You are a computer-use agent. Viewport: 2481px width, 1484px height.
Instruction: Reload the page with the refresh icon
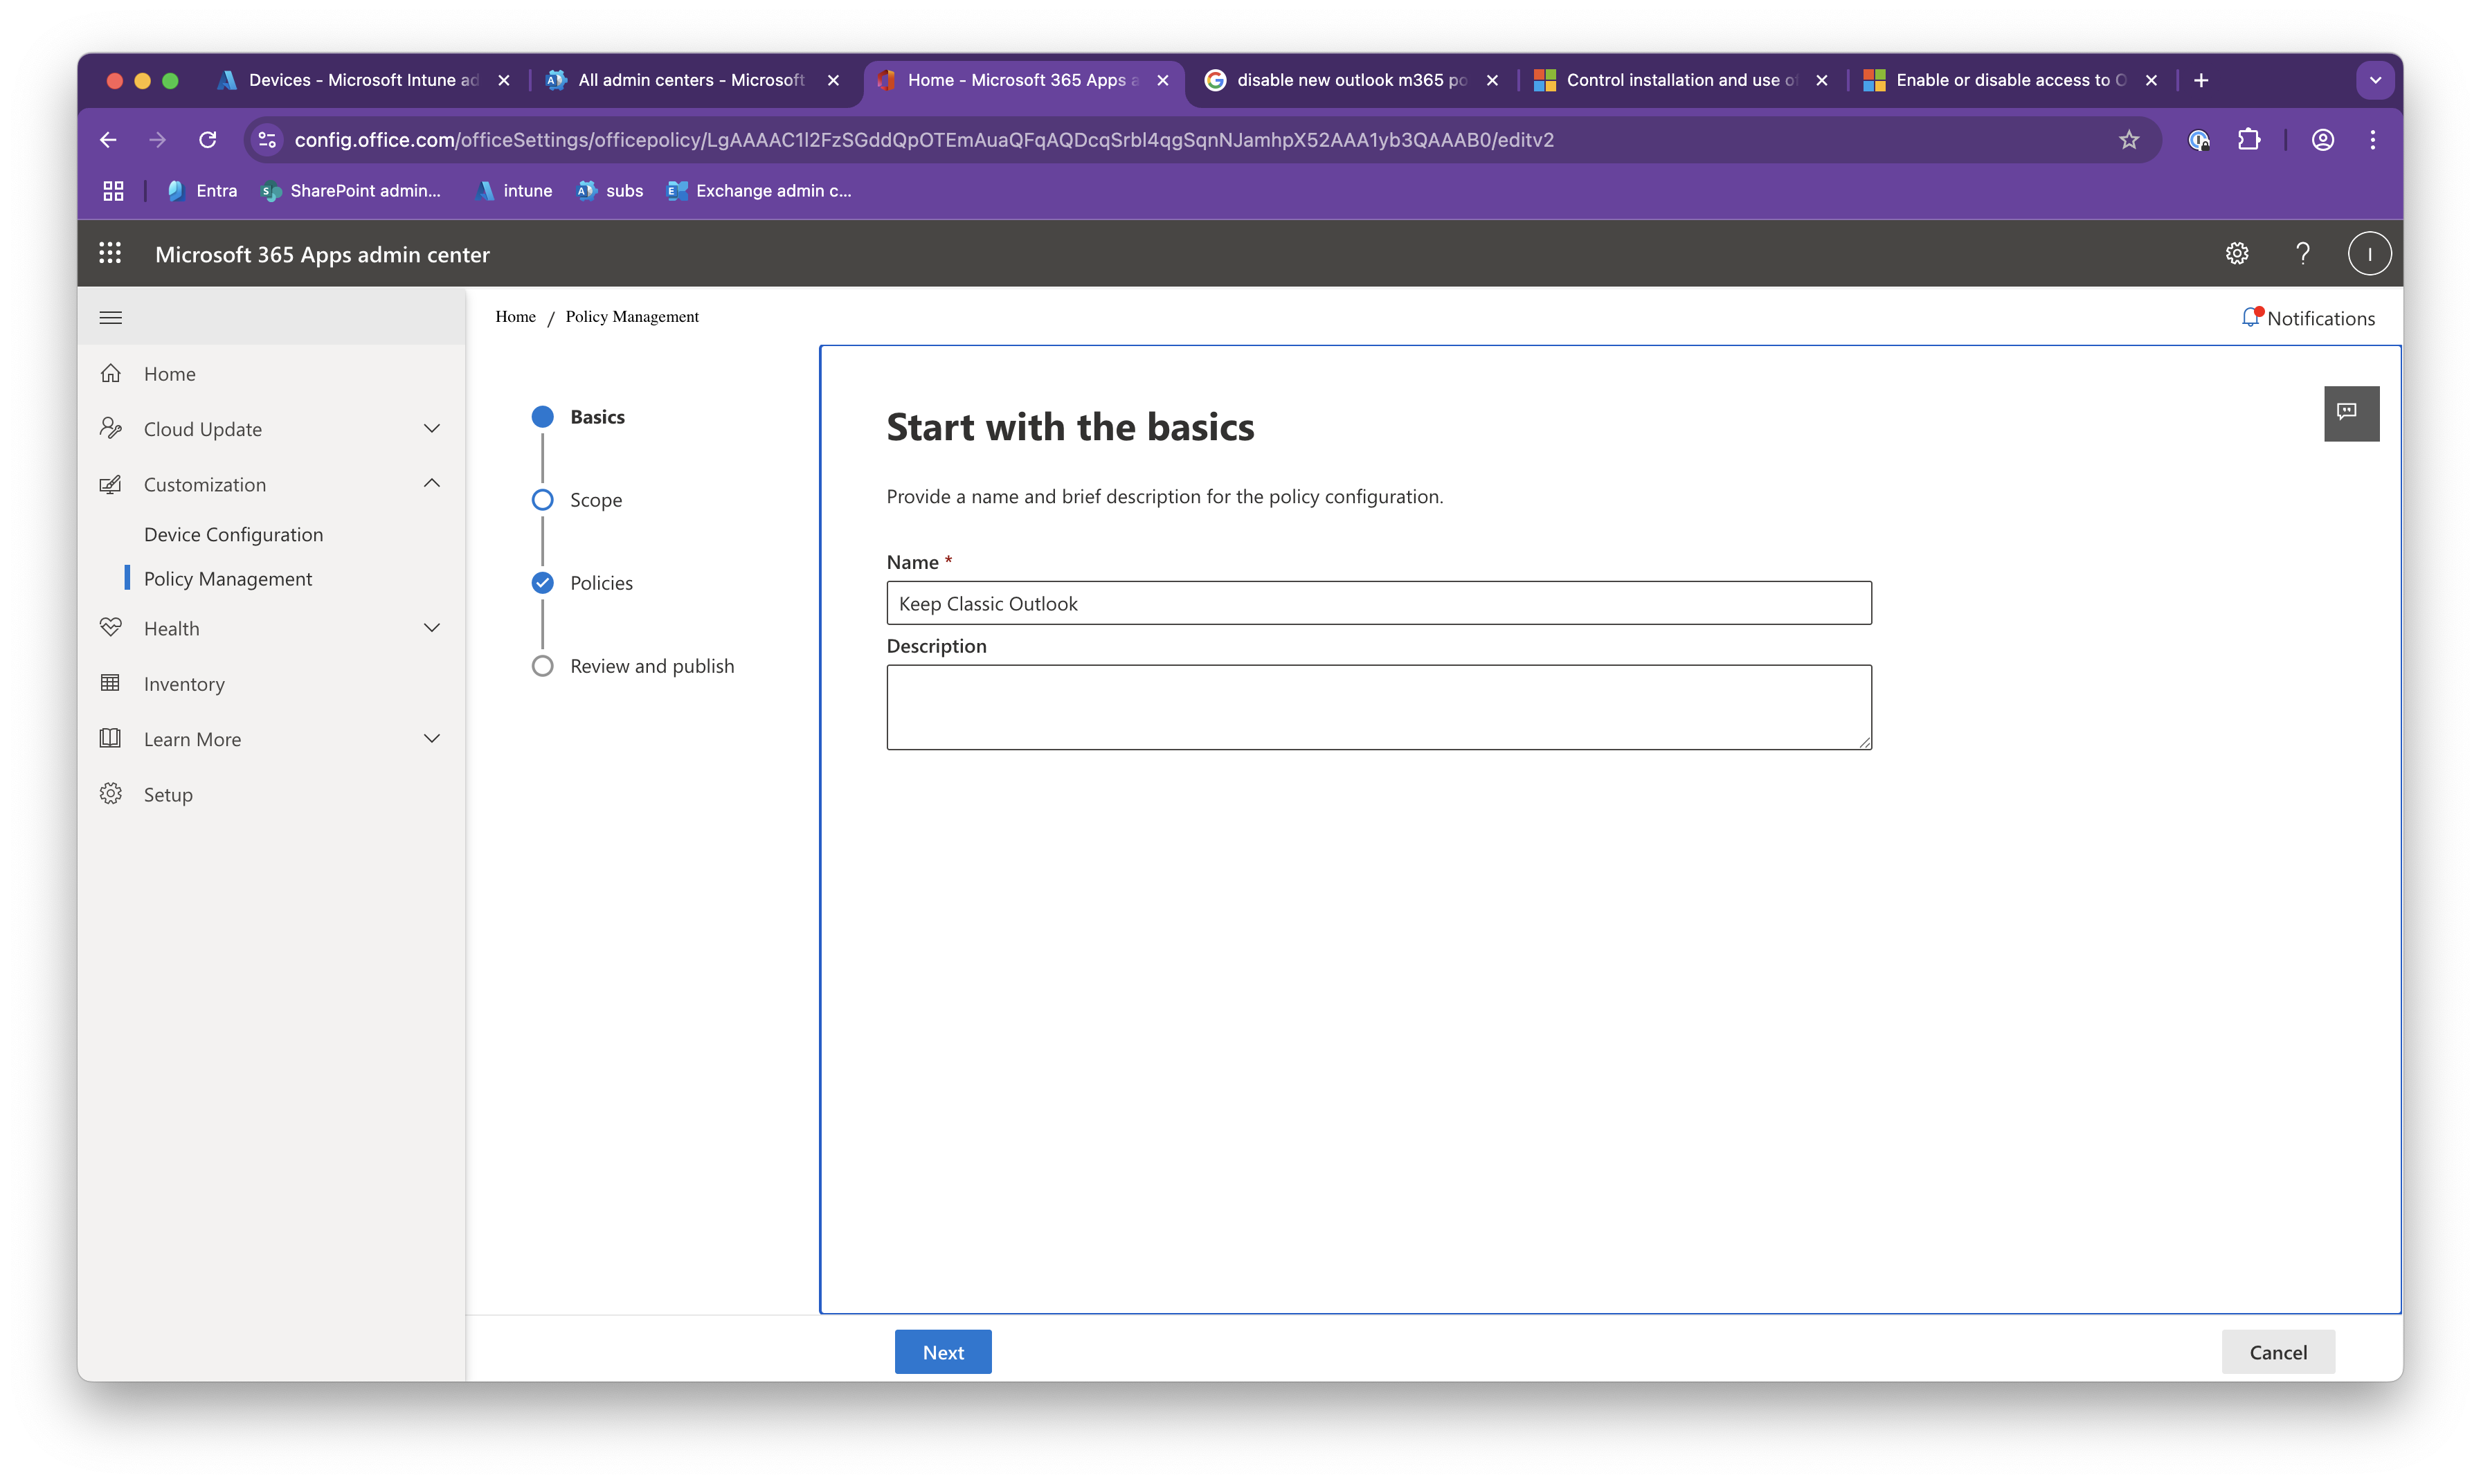pos(207,140)
